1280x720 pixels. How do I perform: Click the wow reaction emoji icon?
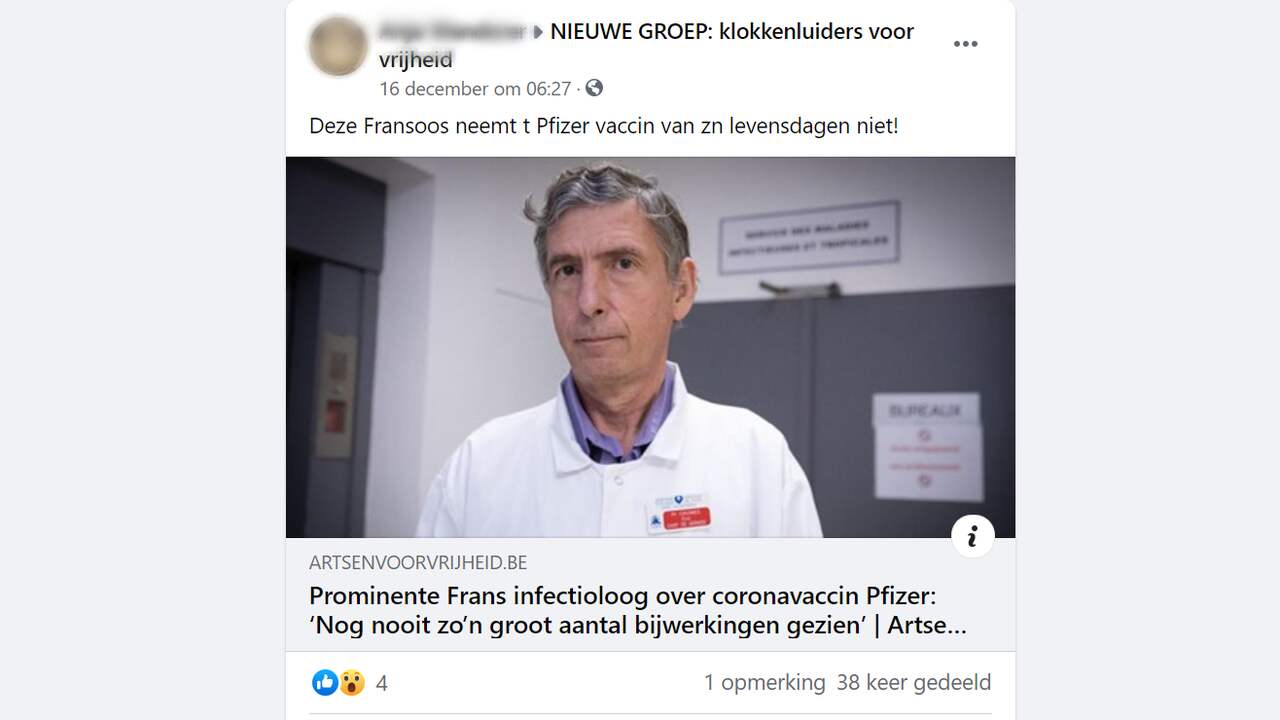[x=351, y=683]
